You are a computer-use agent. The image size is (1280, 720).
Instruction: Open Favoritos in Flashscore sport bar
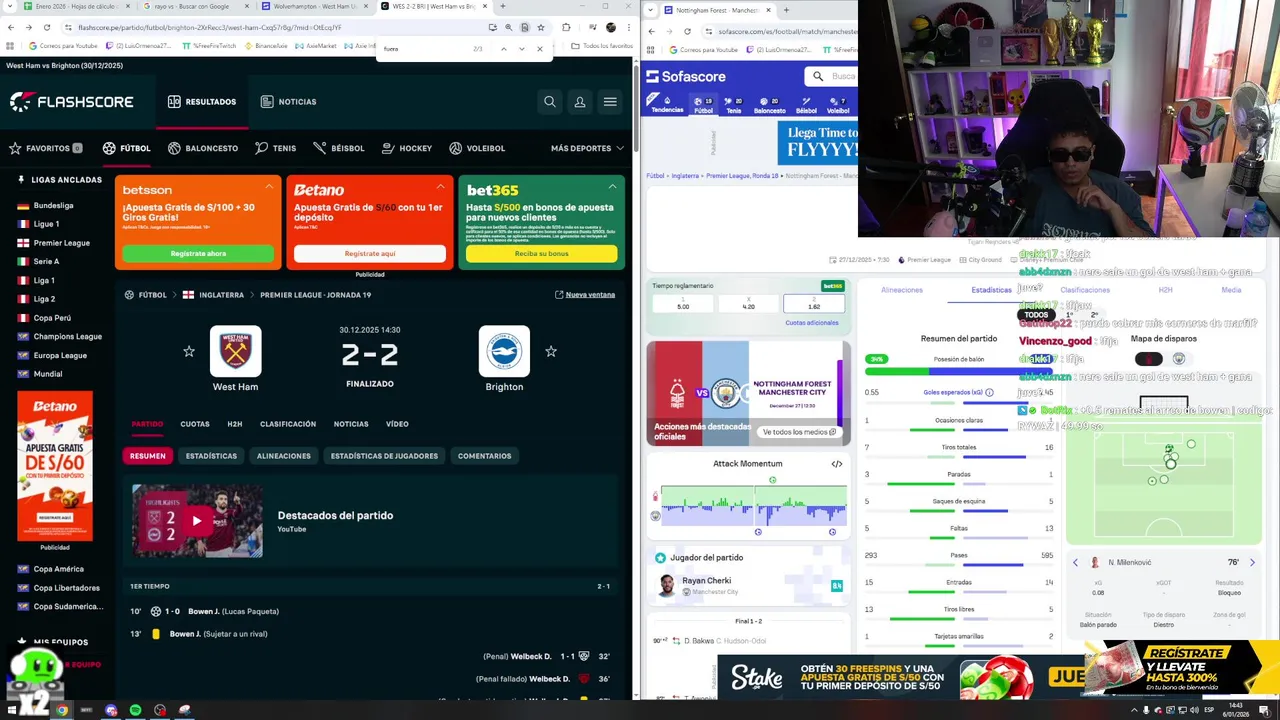point(46,148)
